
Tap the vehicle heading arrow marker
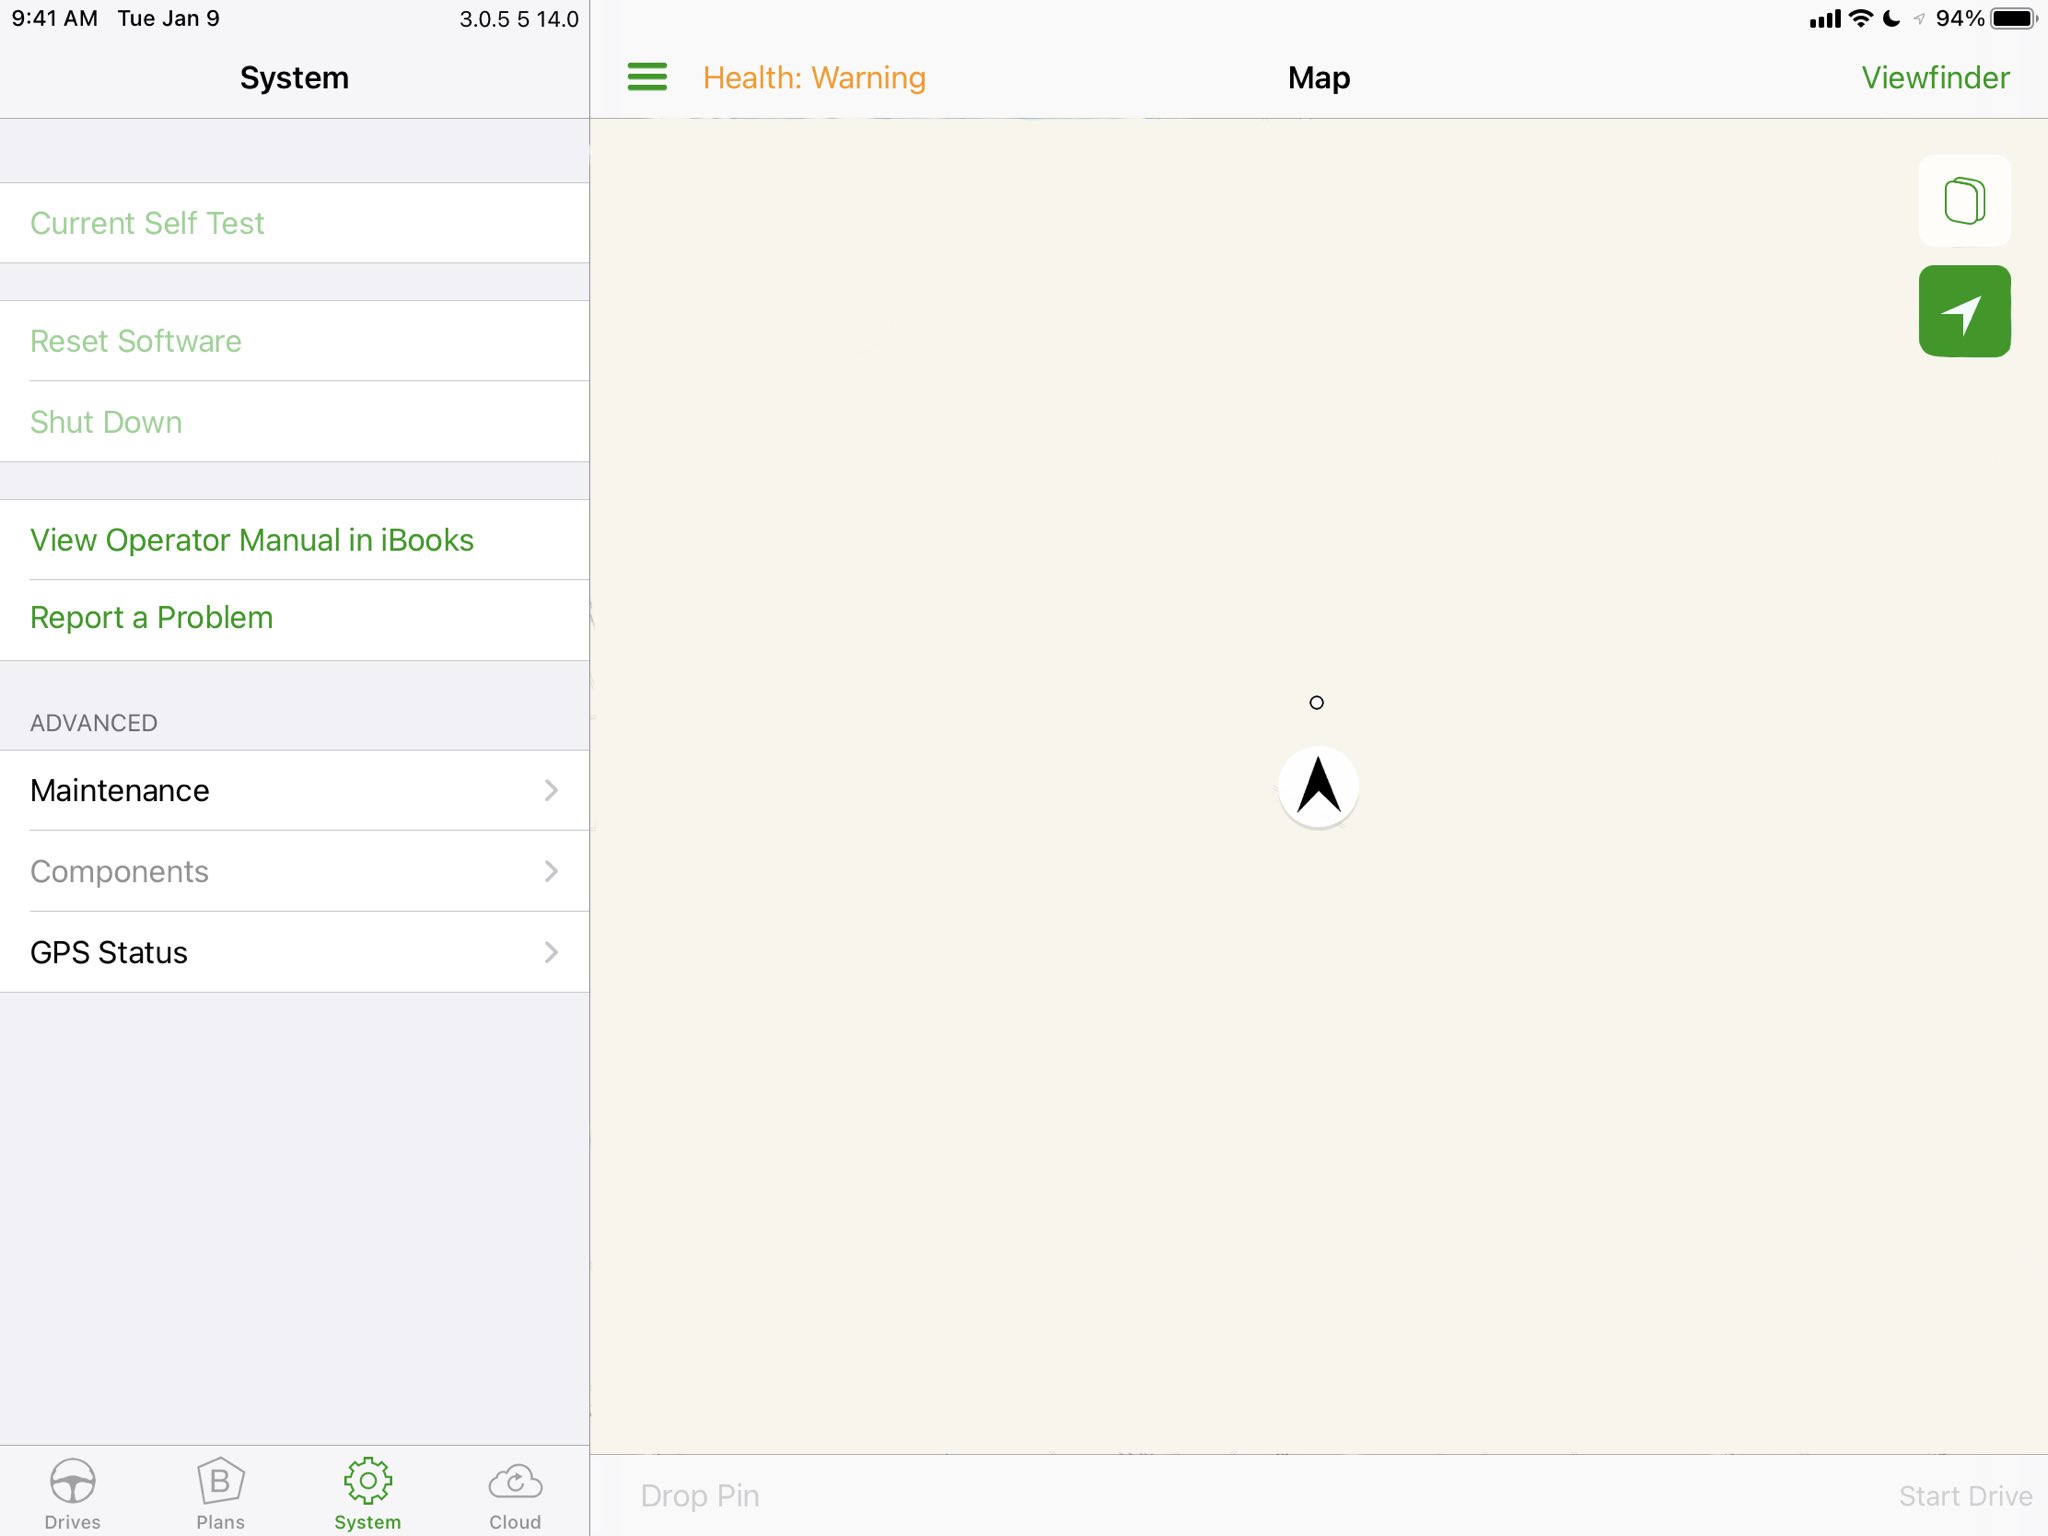coord(1318,787)
